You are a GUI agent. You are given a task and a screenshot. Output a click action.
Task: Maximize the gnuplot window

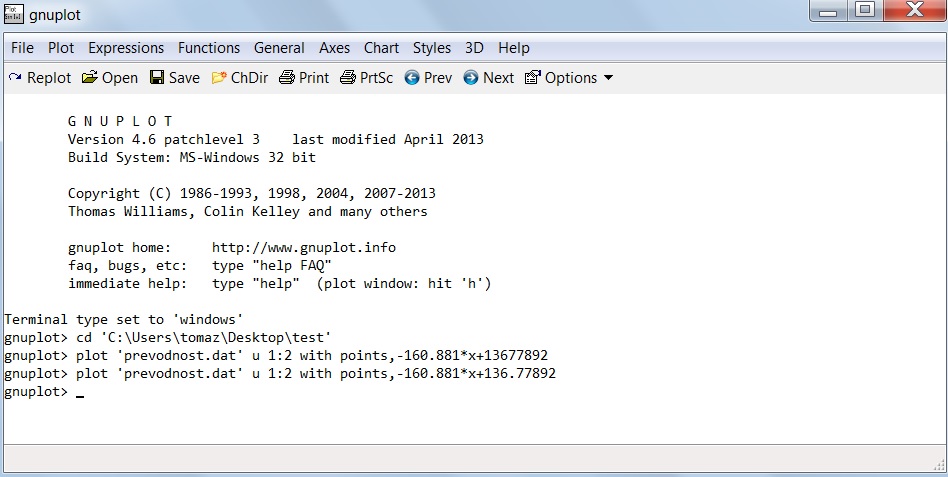pyautogui.click(x=865, y=11)
